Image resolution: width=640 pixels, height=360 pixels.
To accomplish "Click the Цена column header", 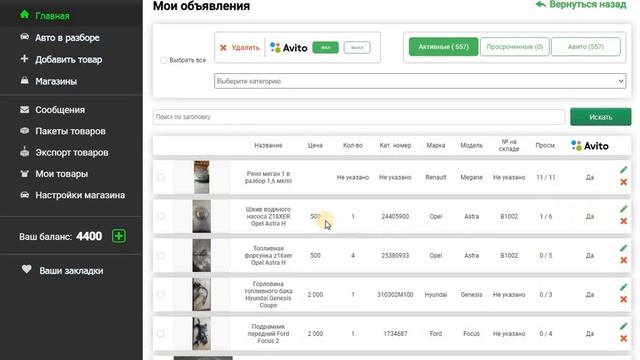I will [x=315, y=145].
